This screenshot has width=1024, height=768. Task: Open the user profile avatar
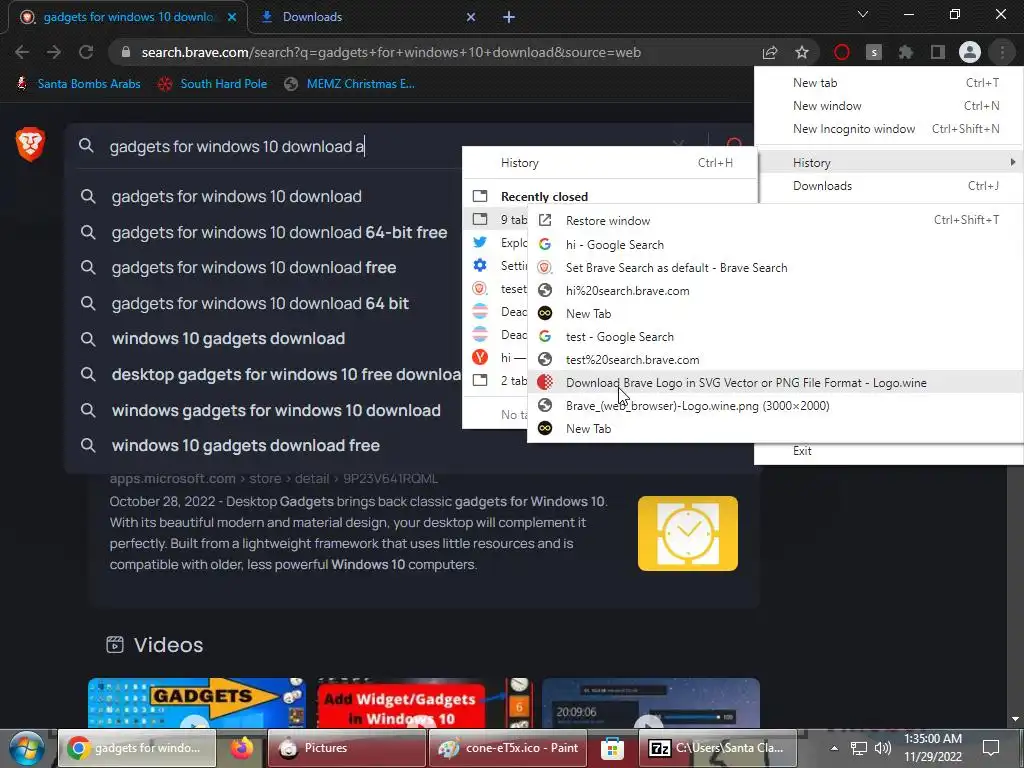(970, 52)
